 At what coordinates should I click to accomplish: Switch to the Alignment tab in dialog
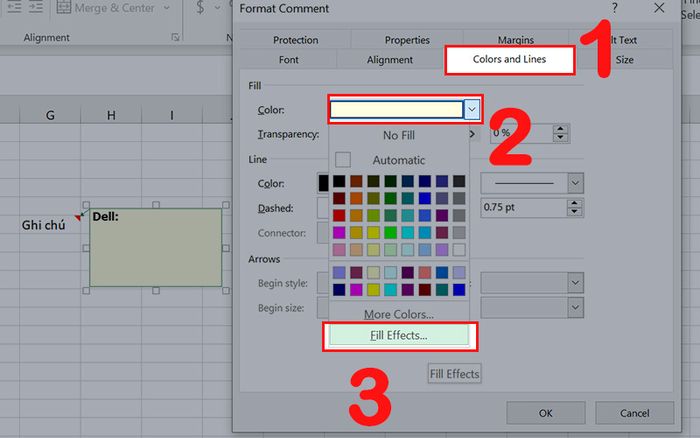point(390,59)
